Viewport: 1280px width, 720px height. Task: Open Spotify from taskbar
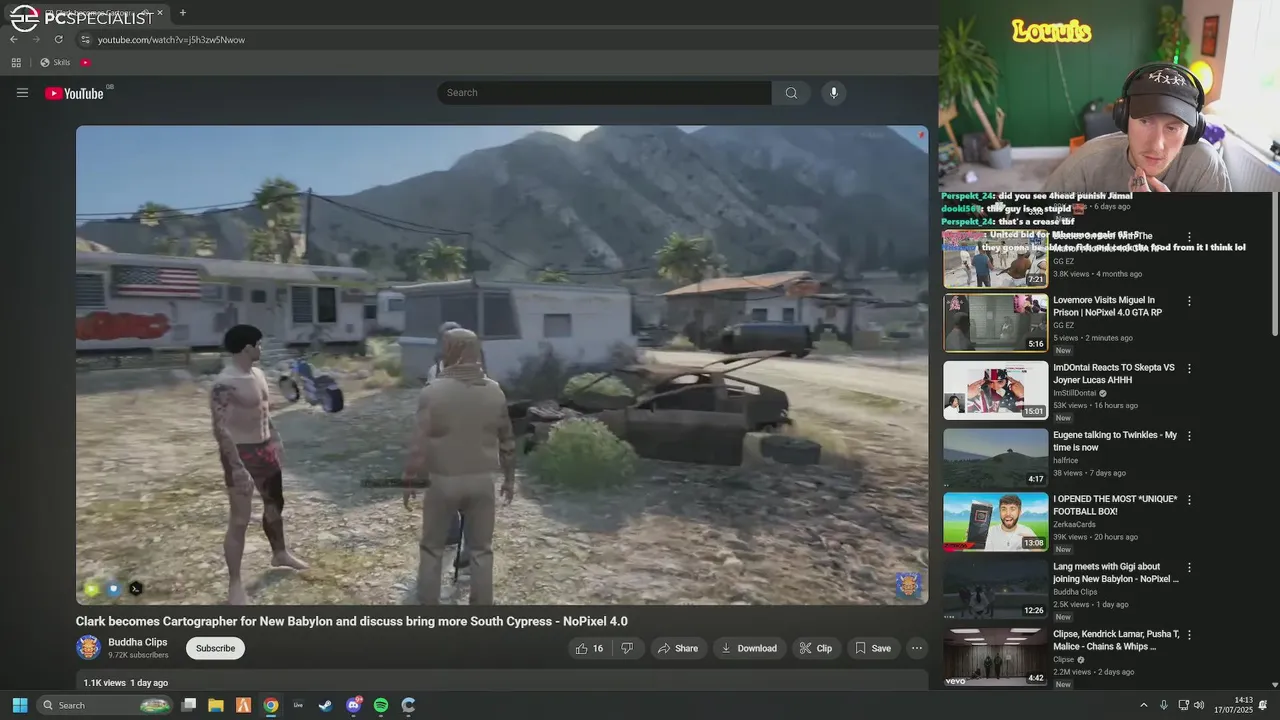click(381, 705)
